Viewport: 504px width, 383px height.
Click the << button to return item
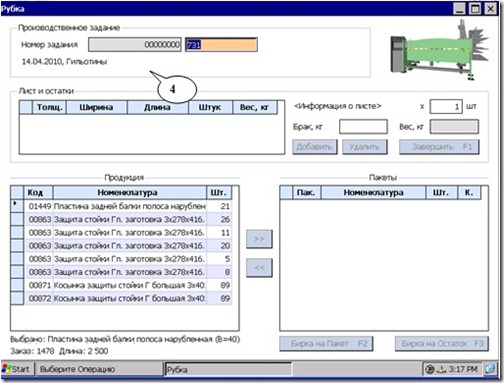[259, 268]
